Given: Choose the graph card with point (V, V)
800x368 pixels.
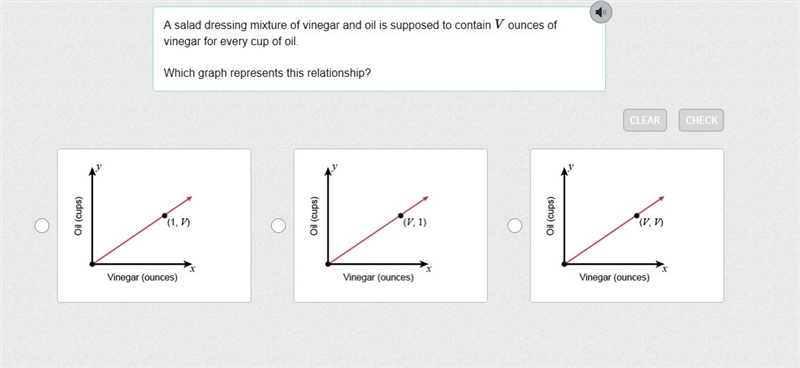Looking at the screenshot, I should pos(627,226).
